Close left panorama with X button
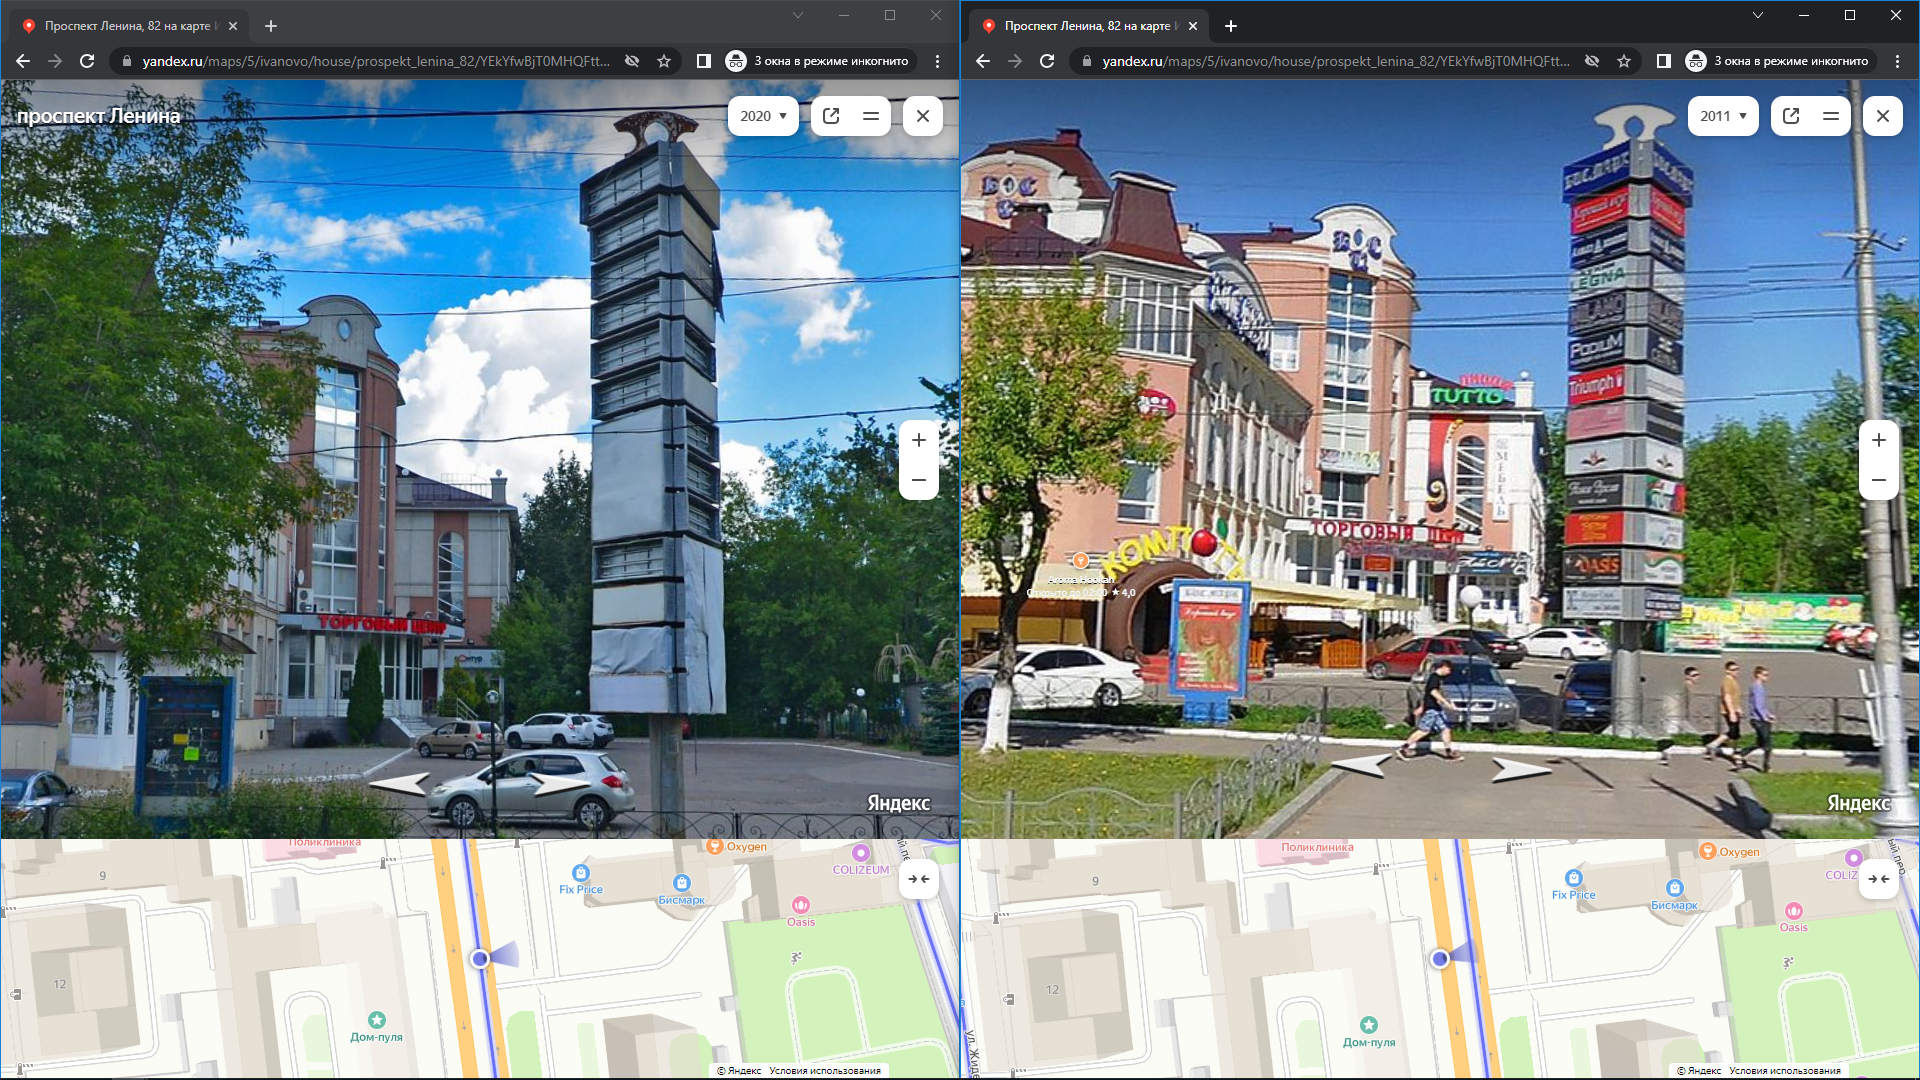 point(923,116)
